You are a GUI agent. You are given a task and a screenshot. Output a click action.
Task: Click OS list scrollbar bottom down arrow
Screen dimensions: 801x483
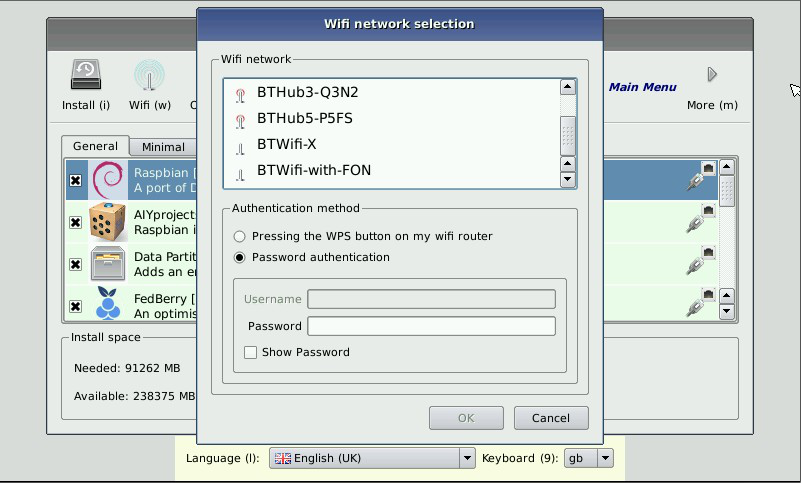pos(726,311)
